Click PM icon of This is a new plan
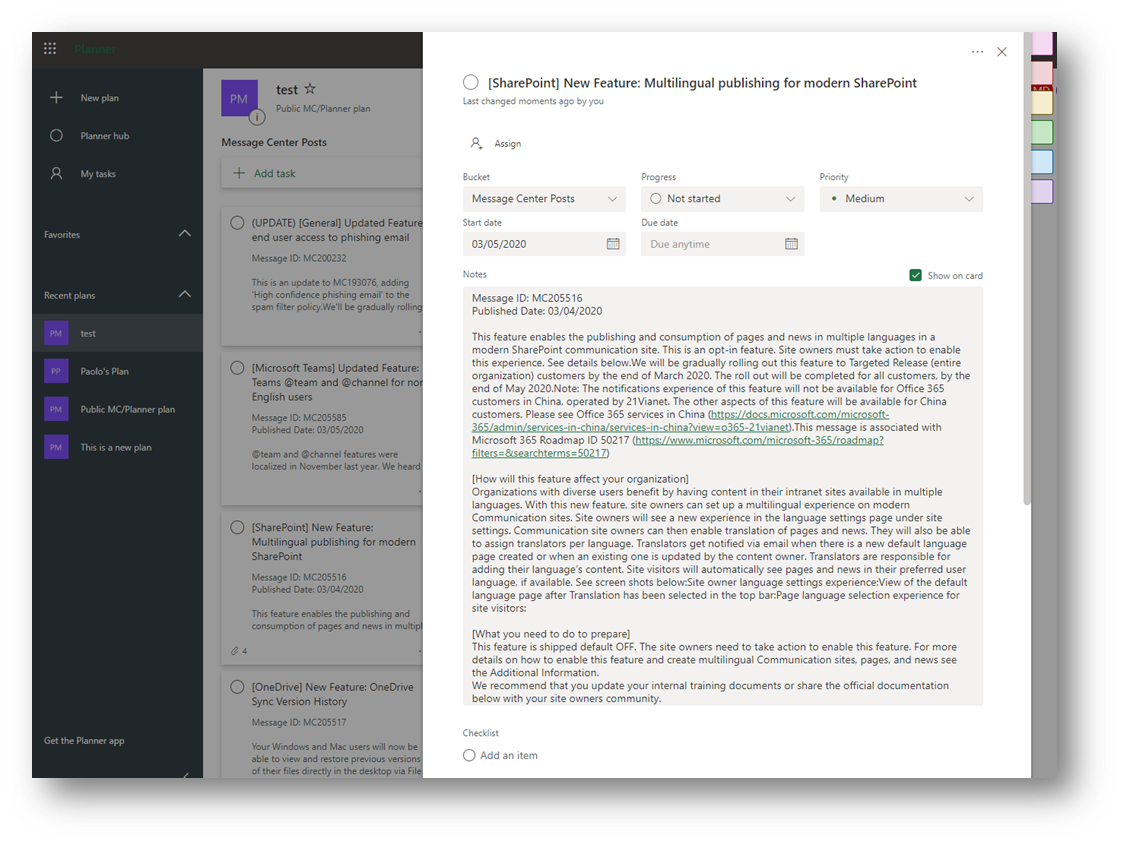Image resolution: width=1122 pixels, height=843 pixels. click(57, 447)
